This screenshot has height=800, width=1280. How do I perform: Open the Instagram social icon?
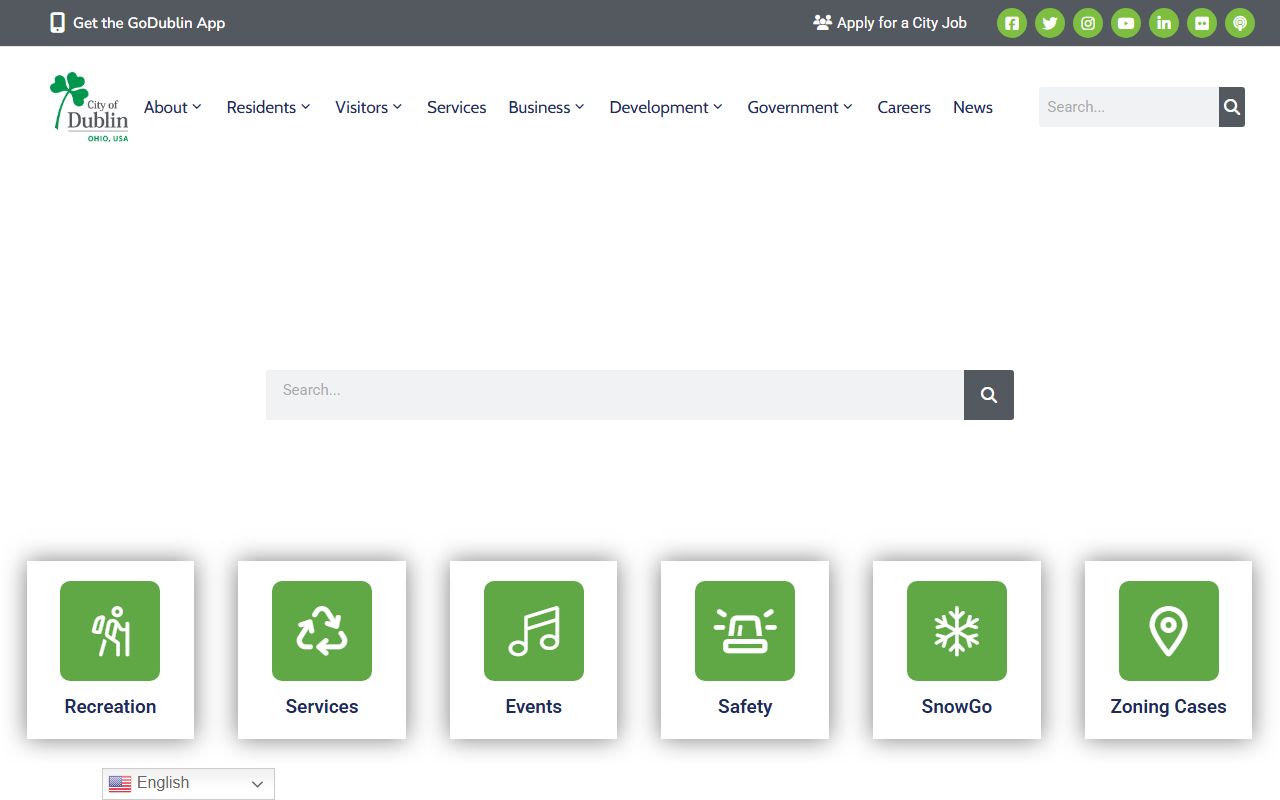[1088, 23]
